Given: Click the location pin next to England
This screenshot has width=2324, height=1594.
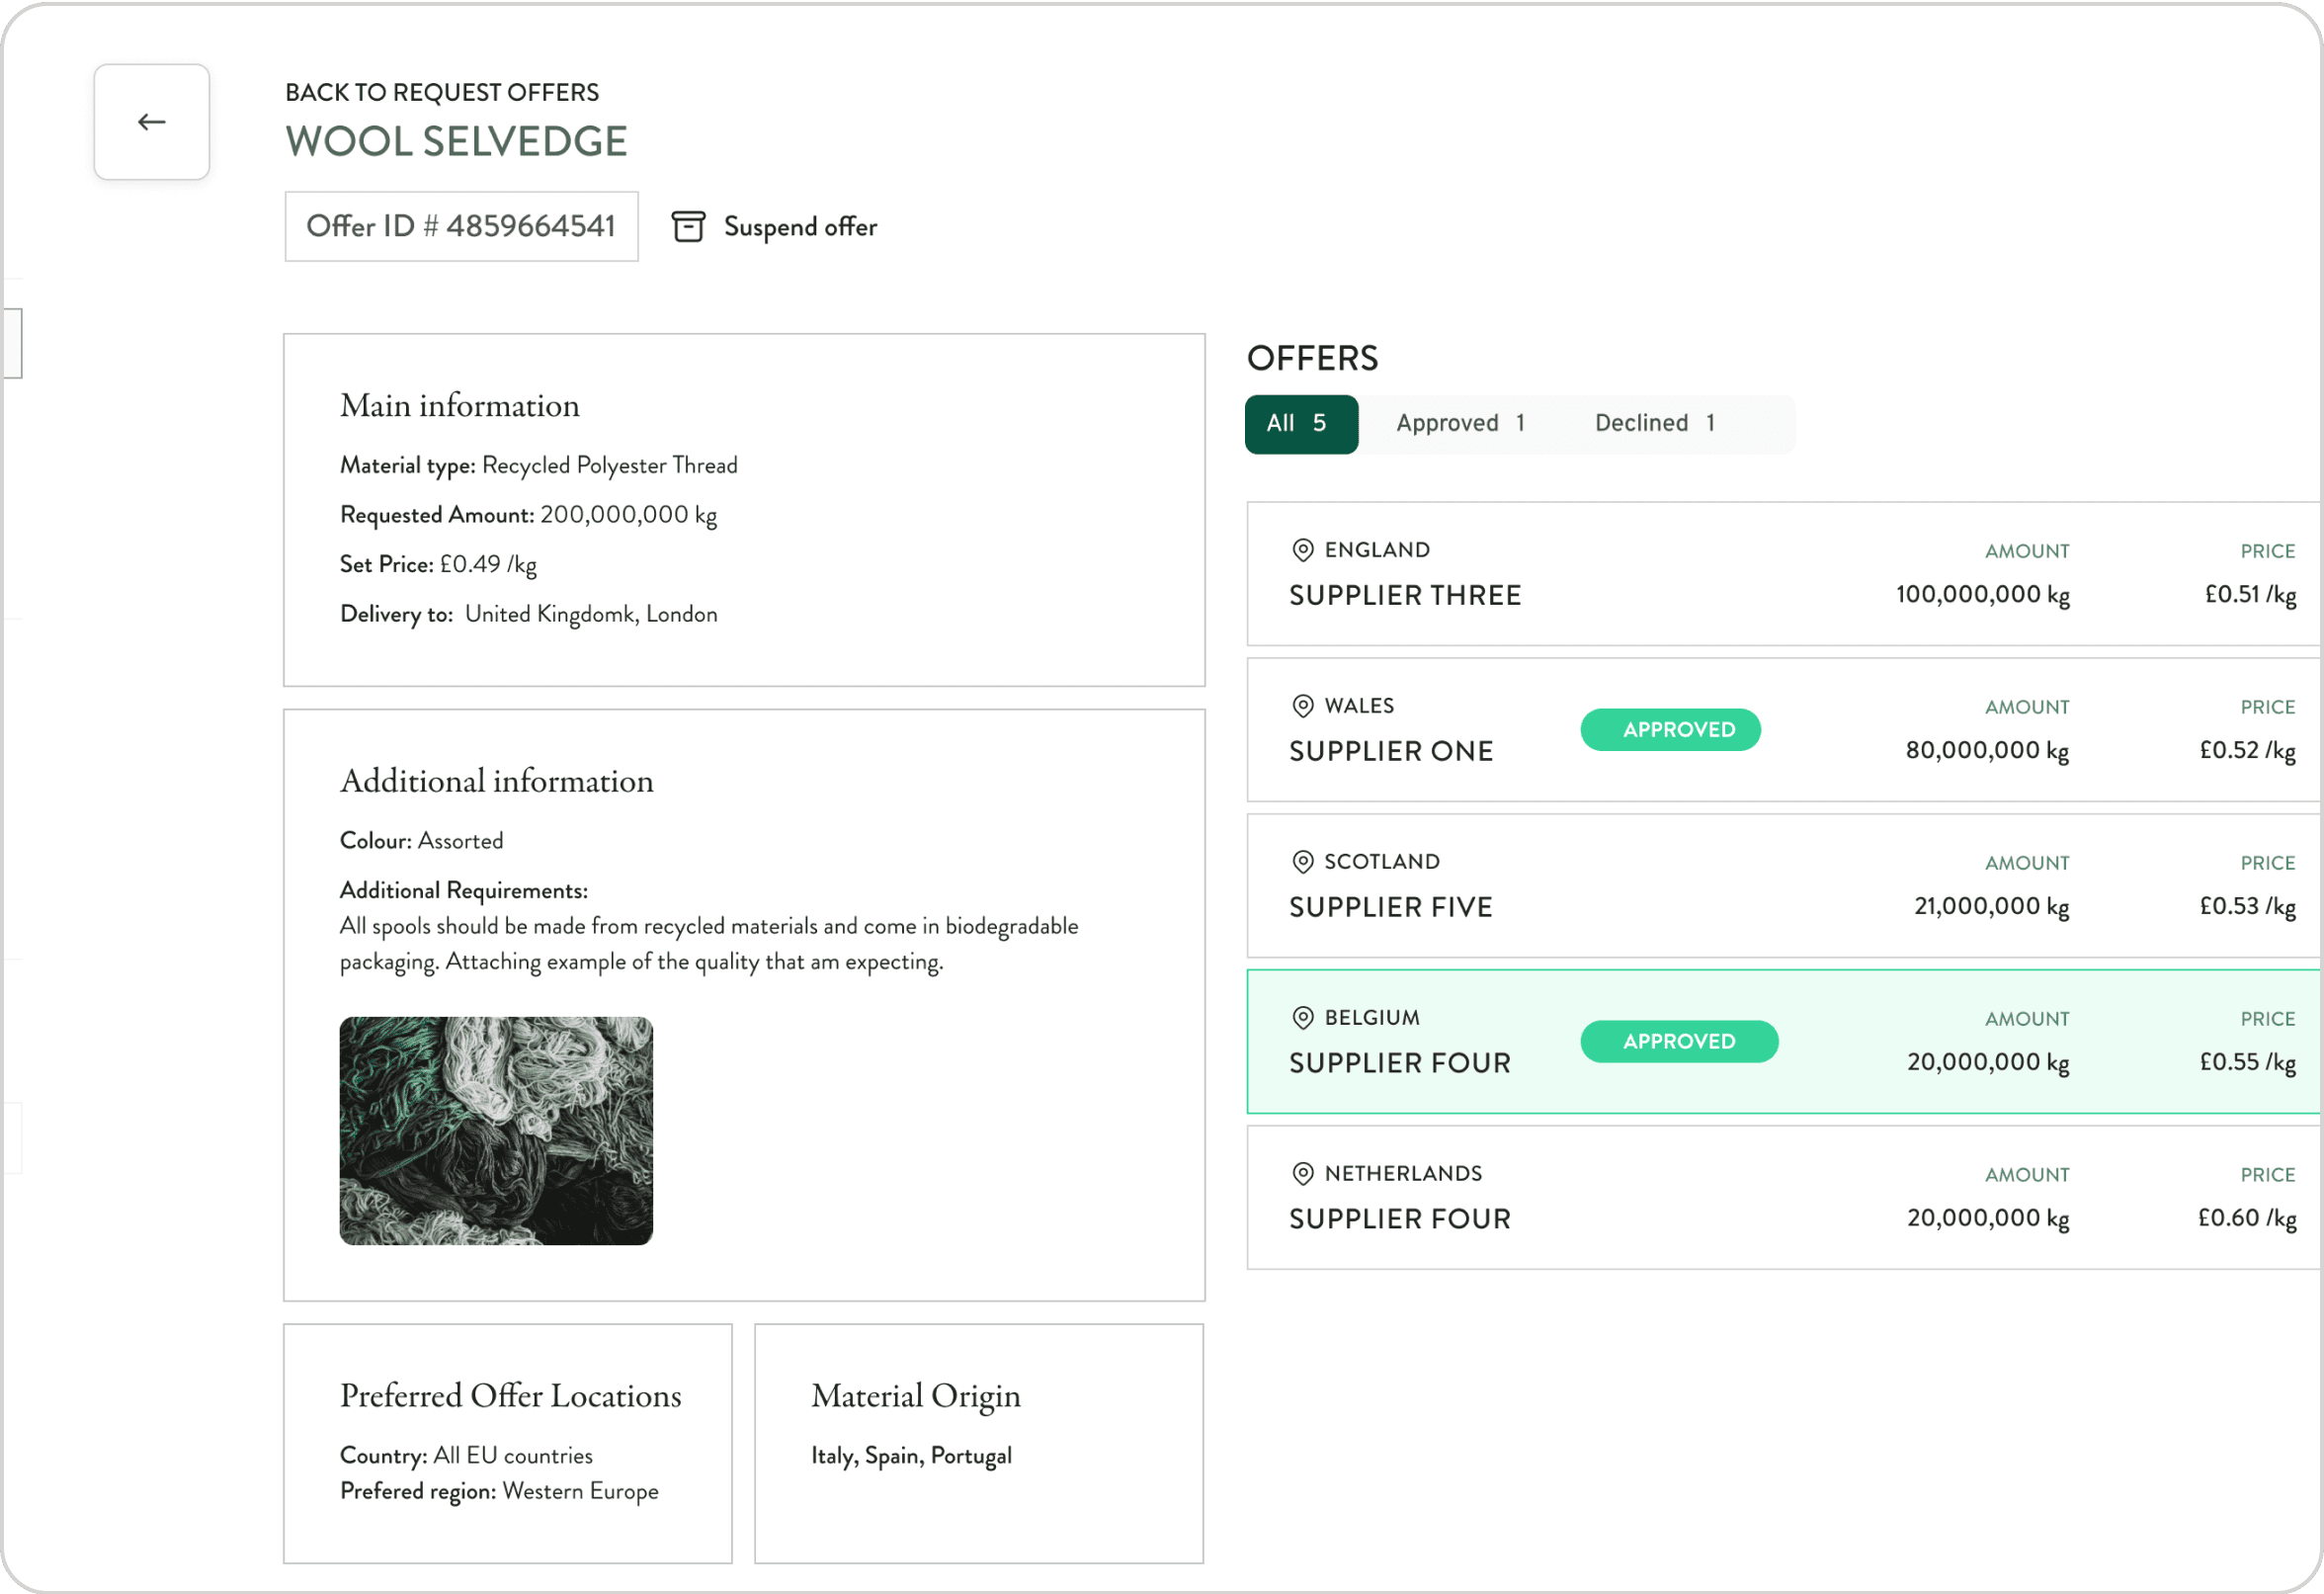Looking at the screenshot, I should tap(1303, 550).
